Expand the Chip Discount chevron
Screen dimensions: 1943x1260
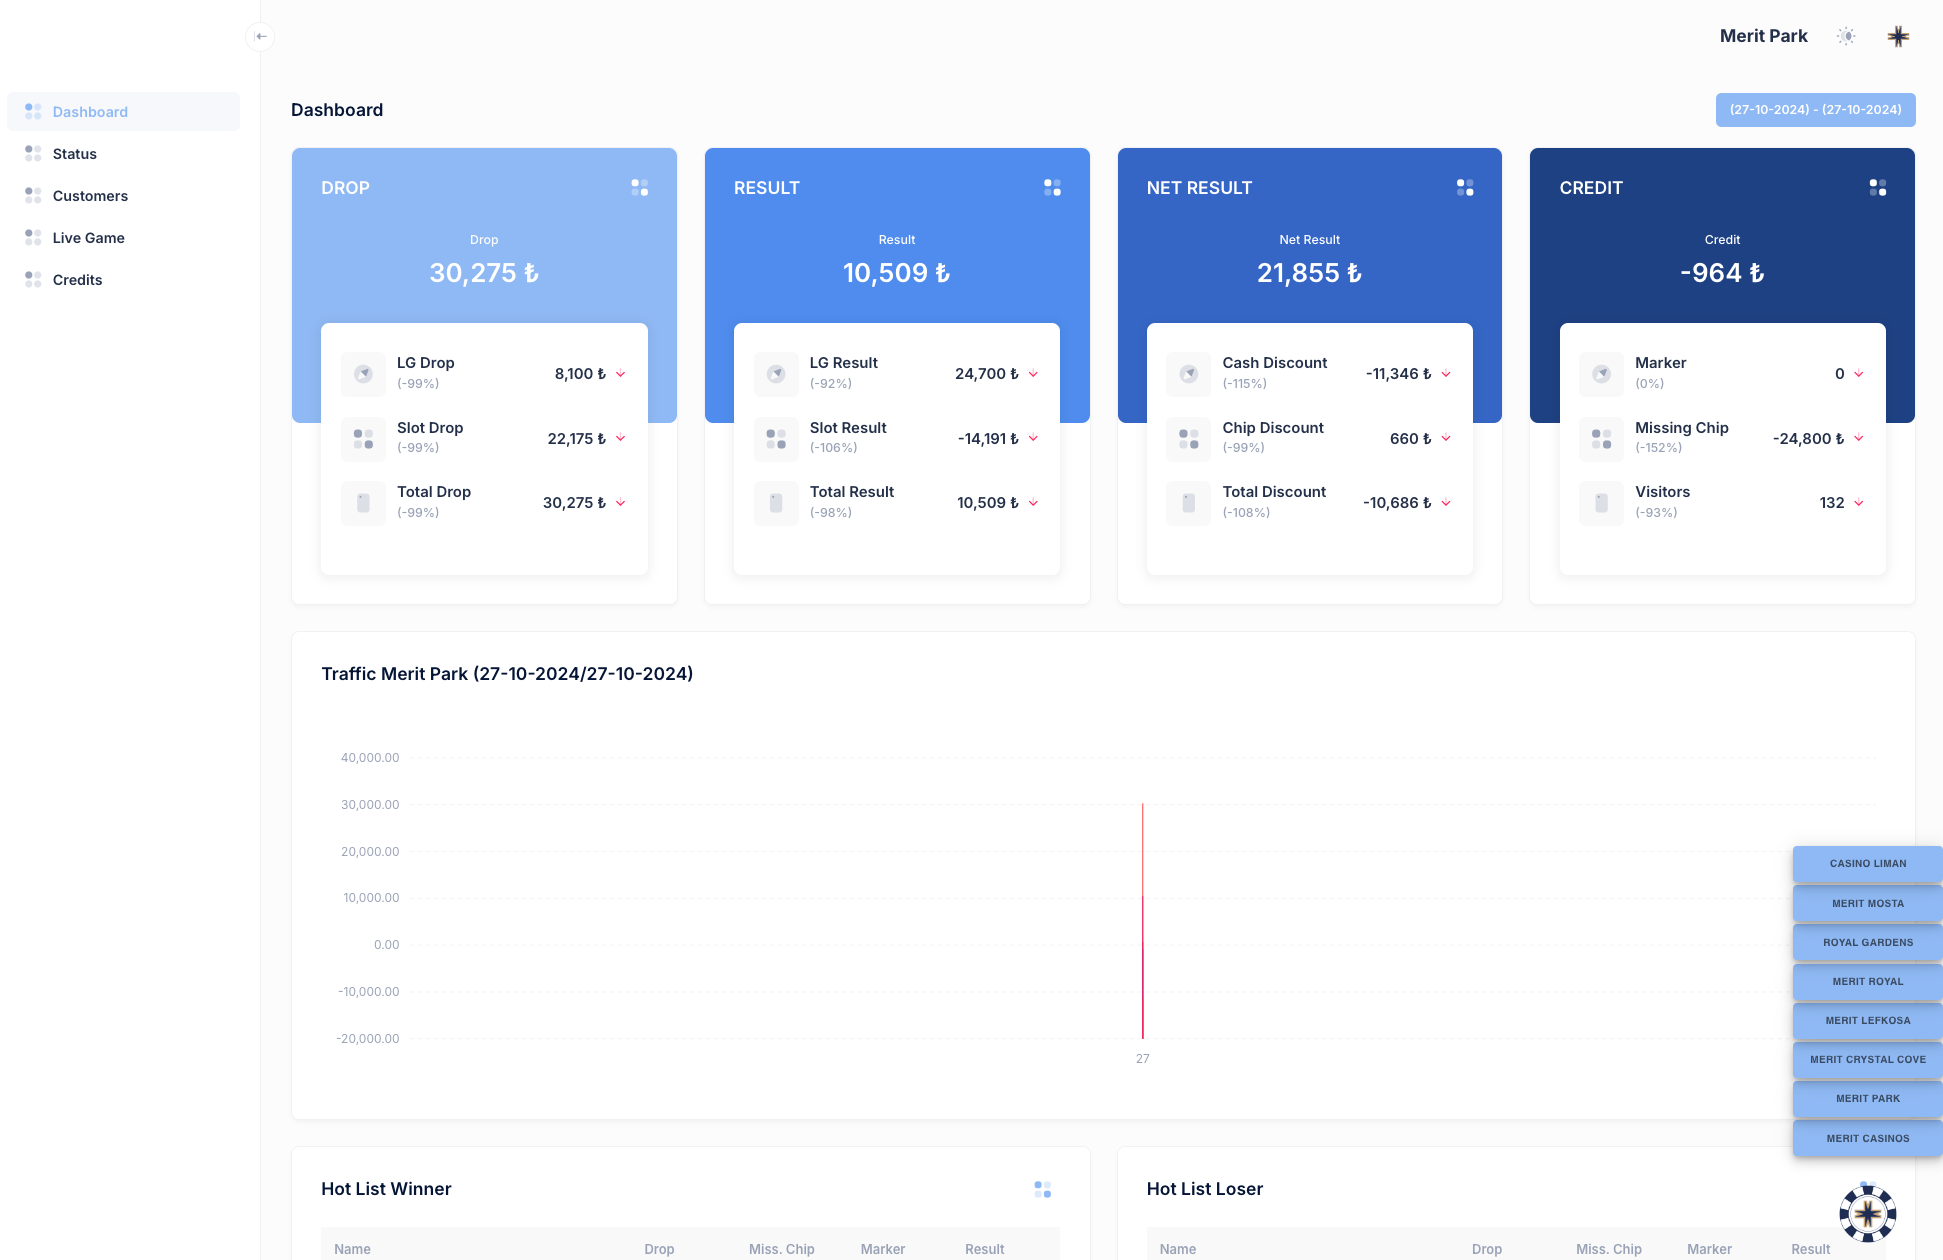1446,439
